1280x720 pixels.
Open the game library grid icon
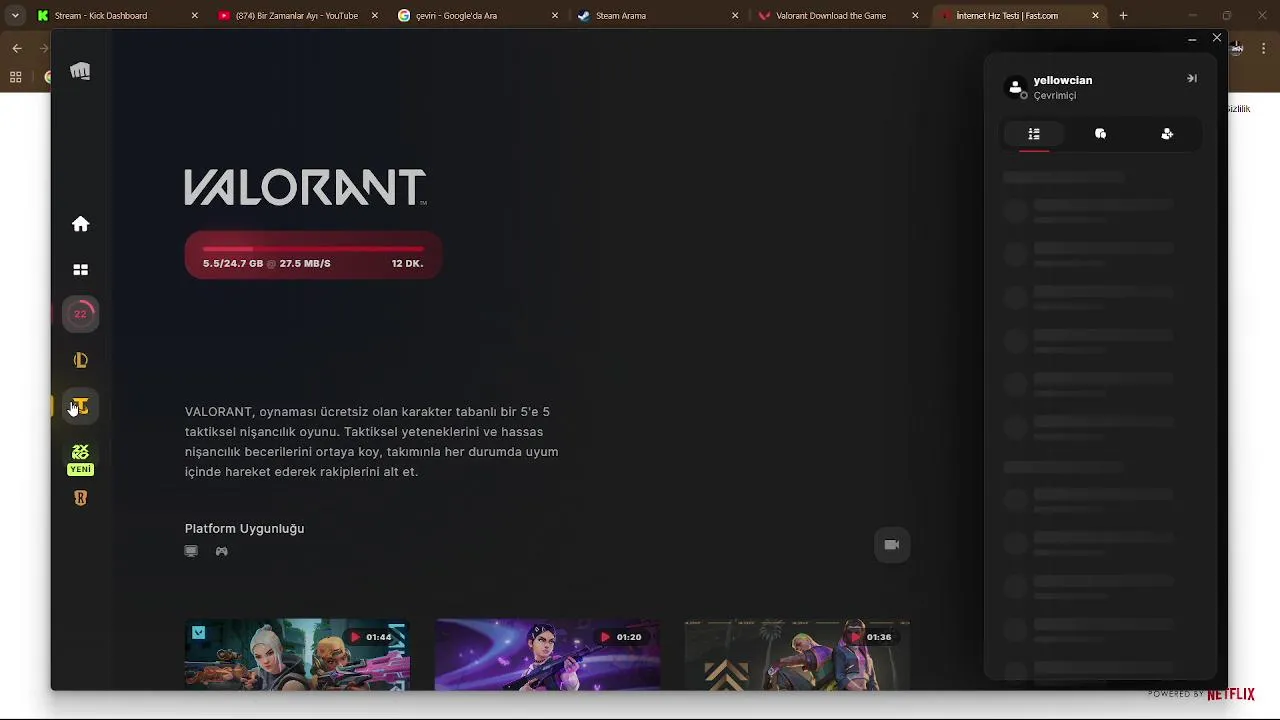81,270
